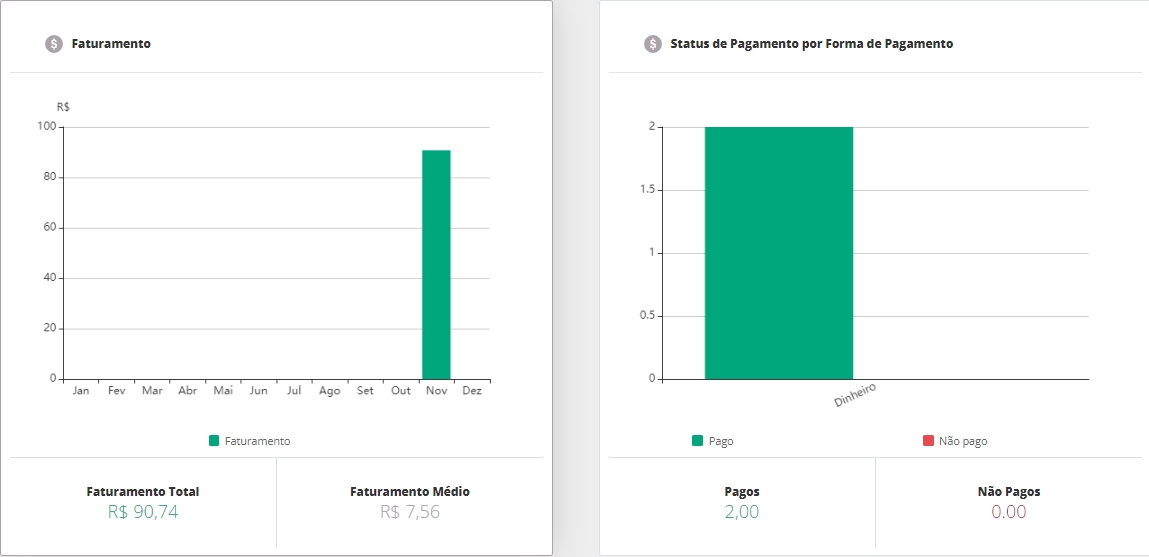This screenshot has width=1149, height=557.
Task: Click the Pagos count value 2,00
Action: click(742, 512)
